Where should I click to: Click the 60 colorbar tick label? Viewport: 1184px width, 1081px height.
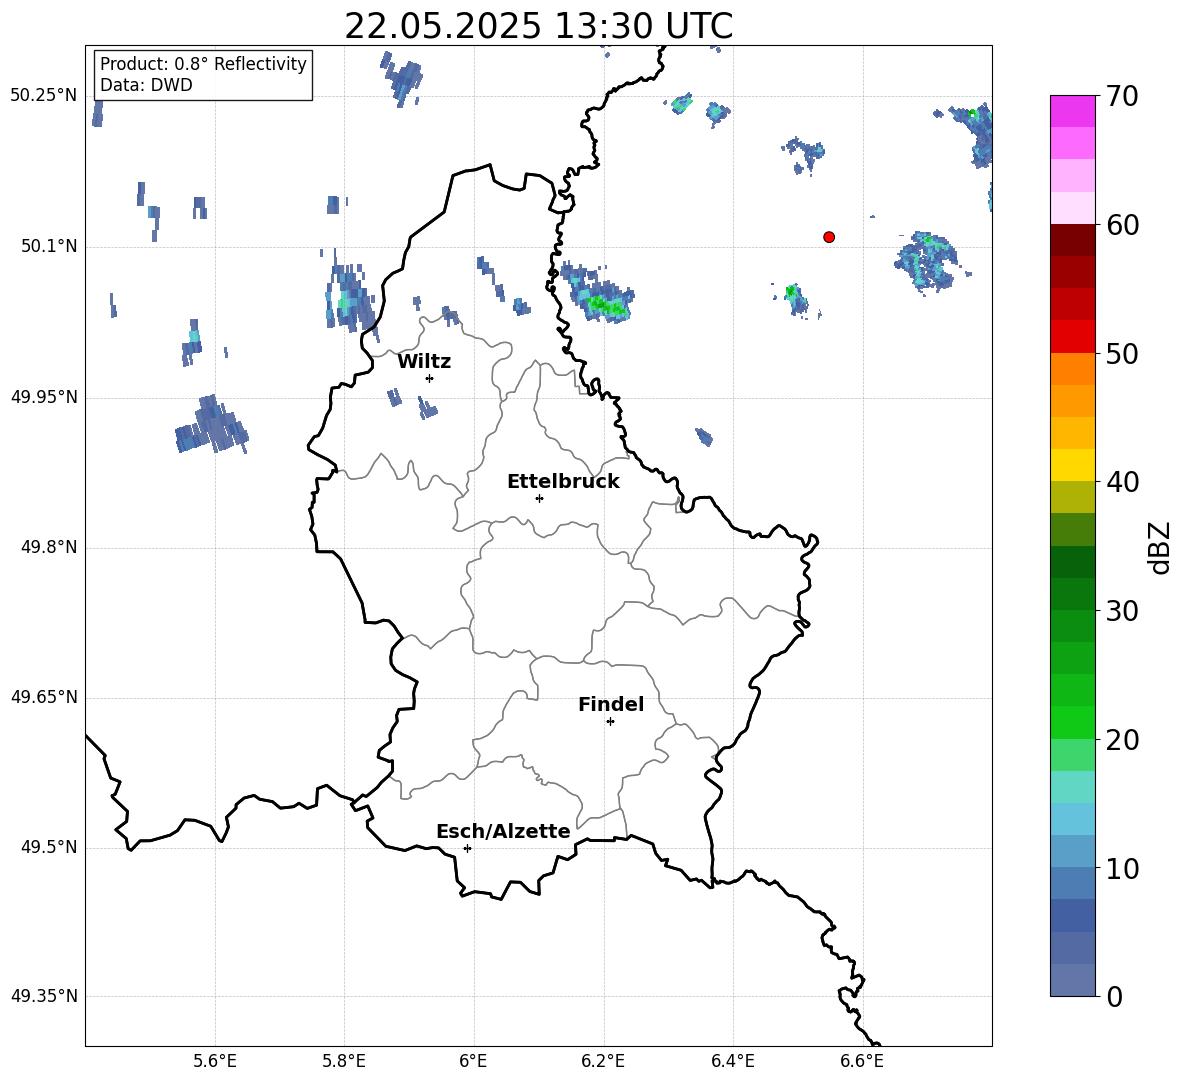tap(1122, 225)
